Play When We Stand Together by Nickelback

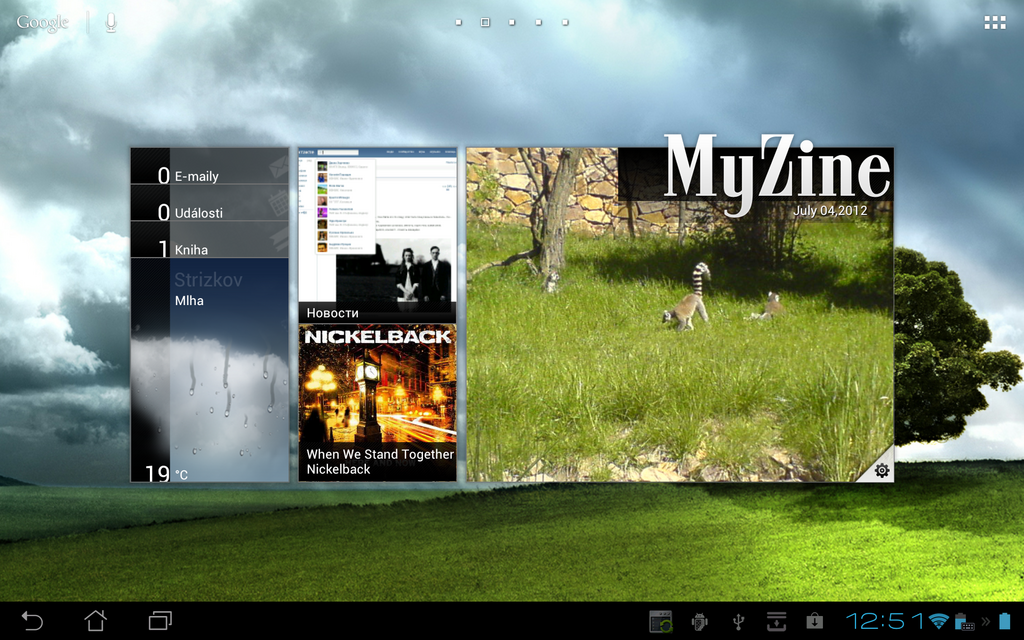(377, 400)
